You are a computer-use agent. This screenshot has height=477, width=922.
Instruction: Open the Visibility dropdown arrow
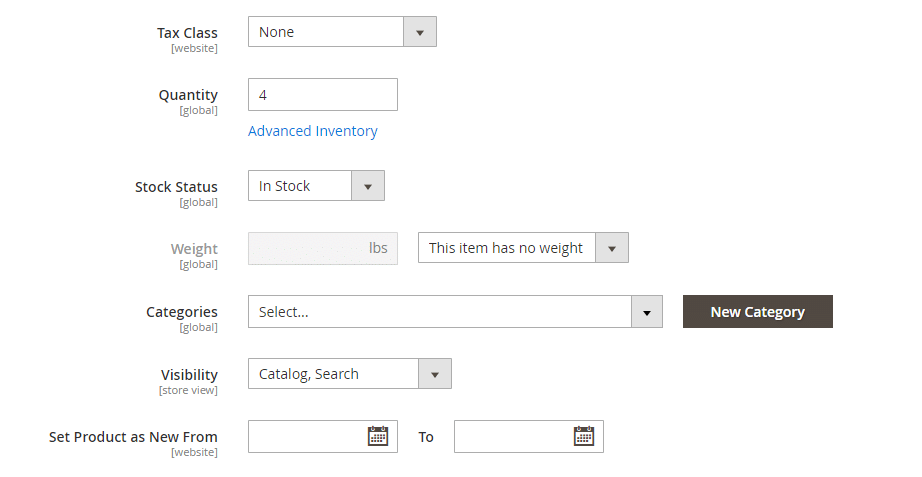pyautogui.click(x=434, y=374)
